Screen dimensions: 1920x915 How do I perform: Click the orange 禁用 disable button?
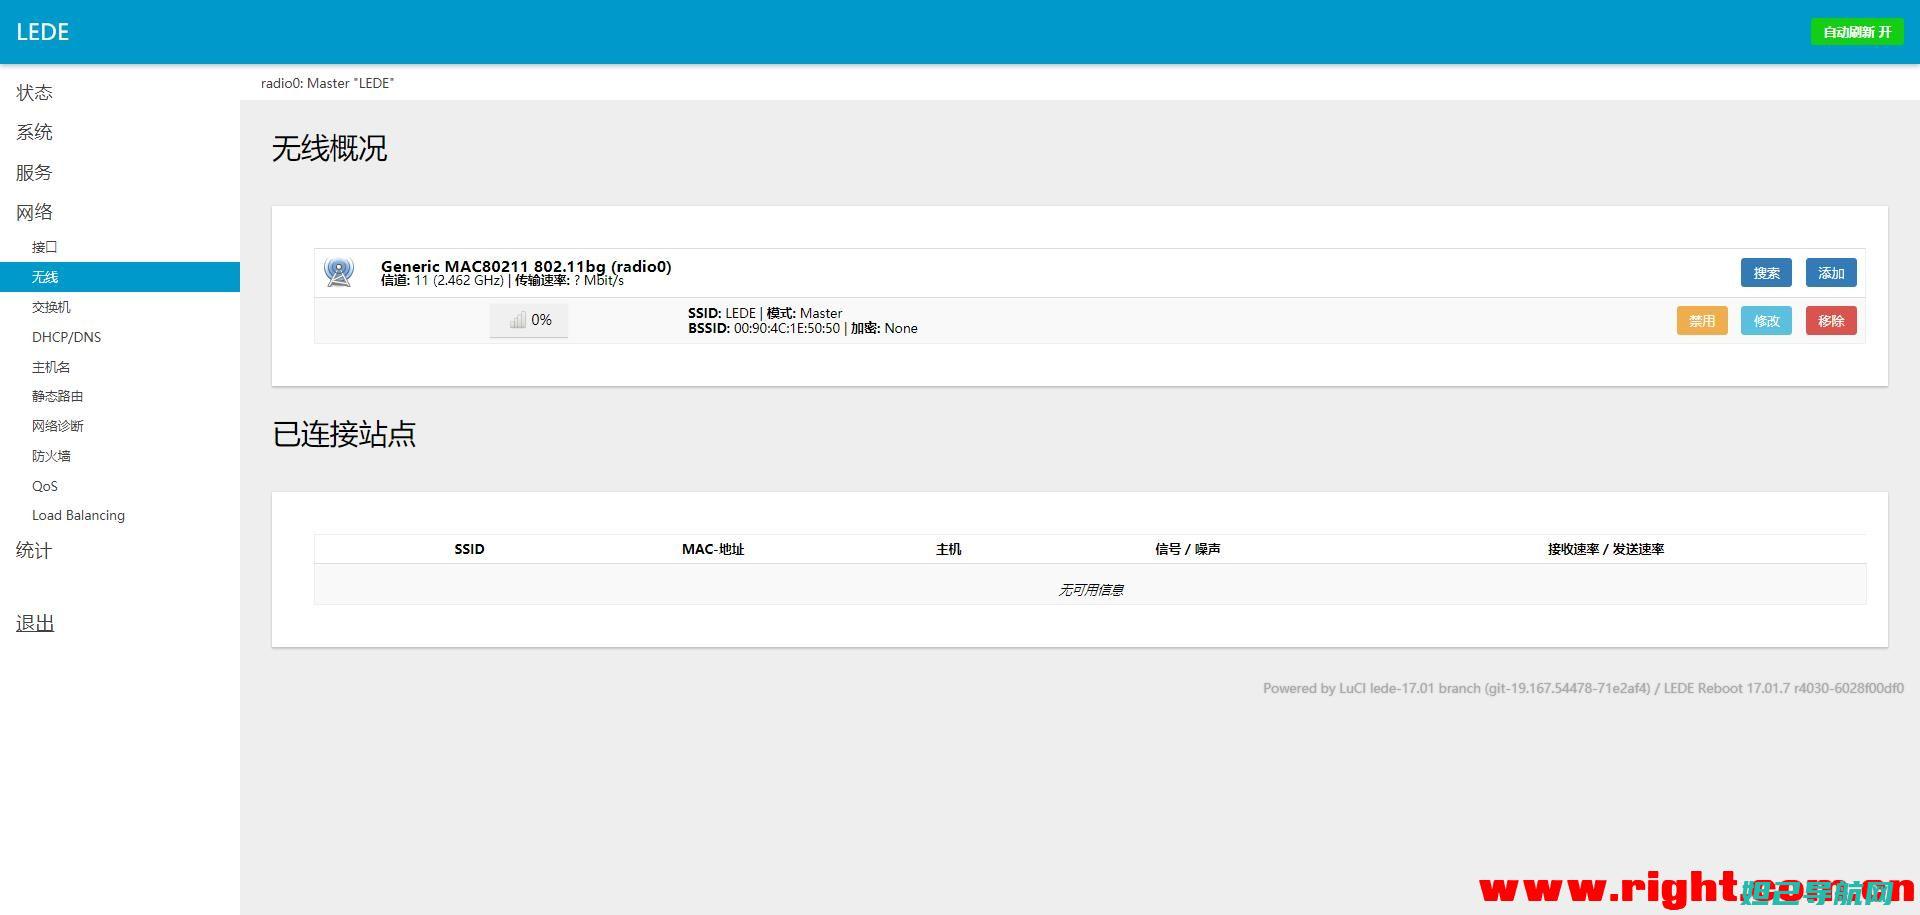click(1702, 321)
